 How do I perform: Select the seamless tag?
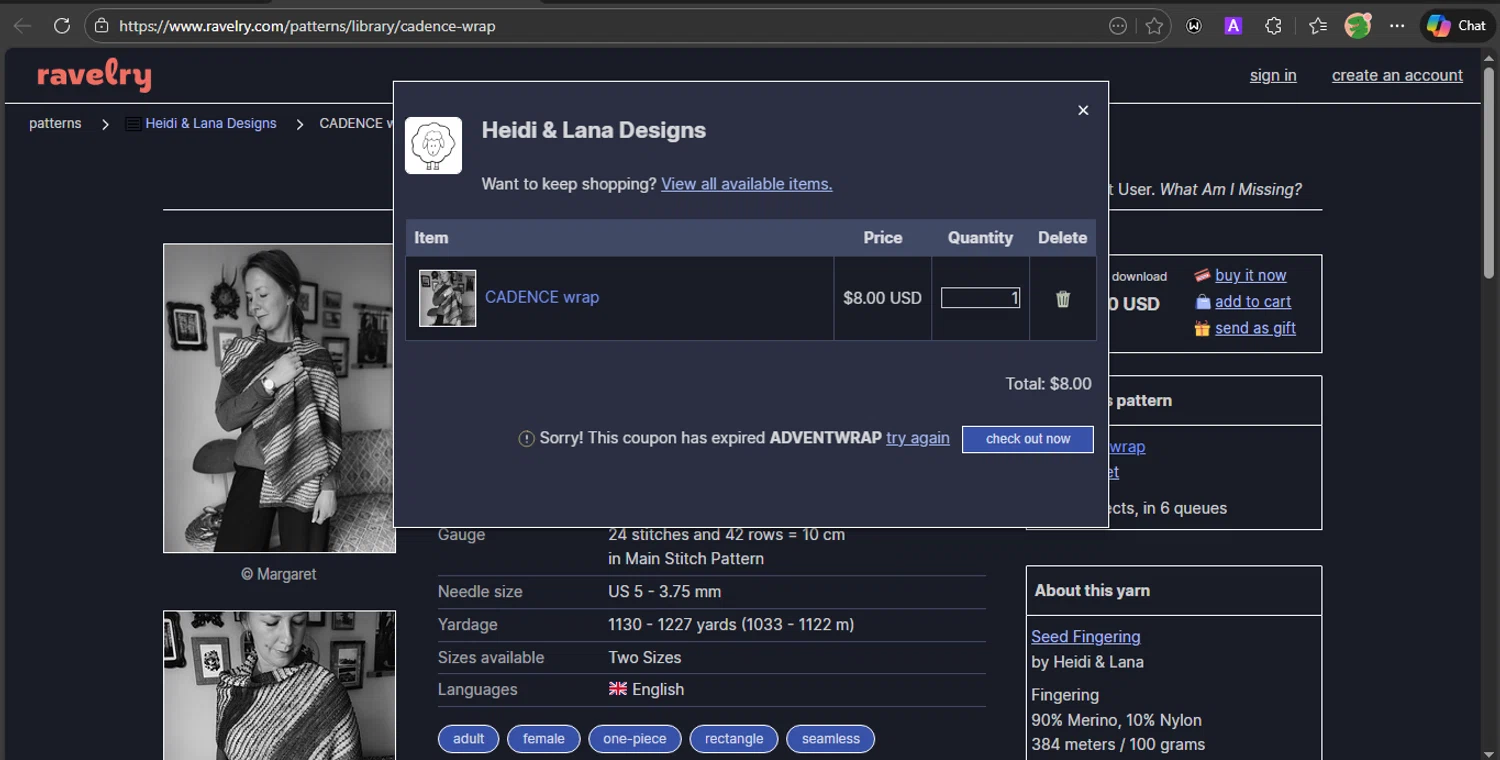(x=831, y=739)
